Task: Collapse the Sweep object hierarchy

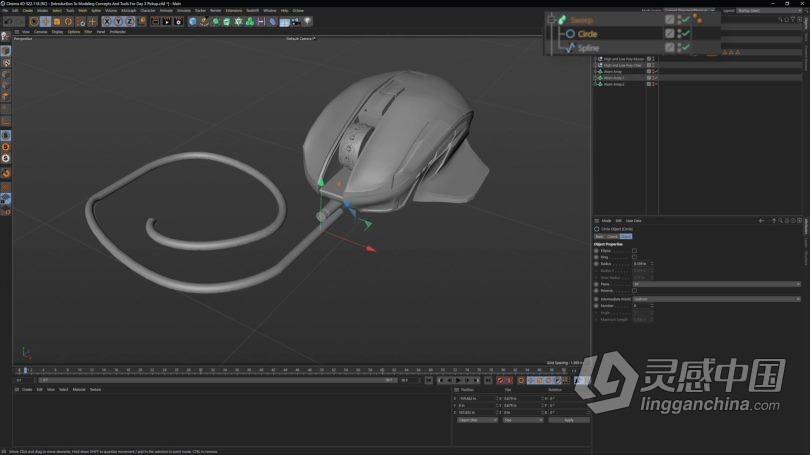Action: 551,20
